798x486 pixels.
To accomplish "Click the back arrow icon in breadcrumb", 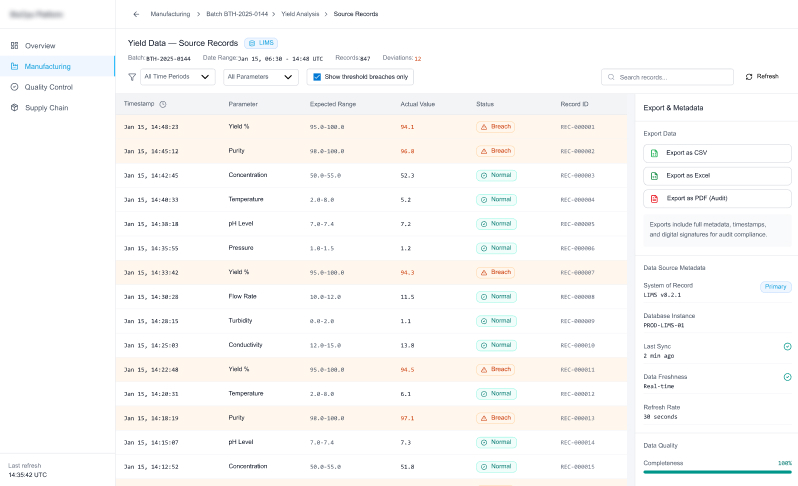I will point(136,14).
